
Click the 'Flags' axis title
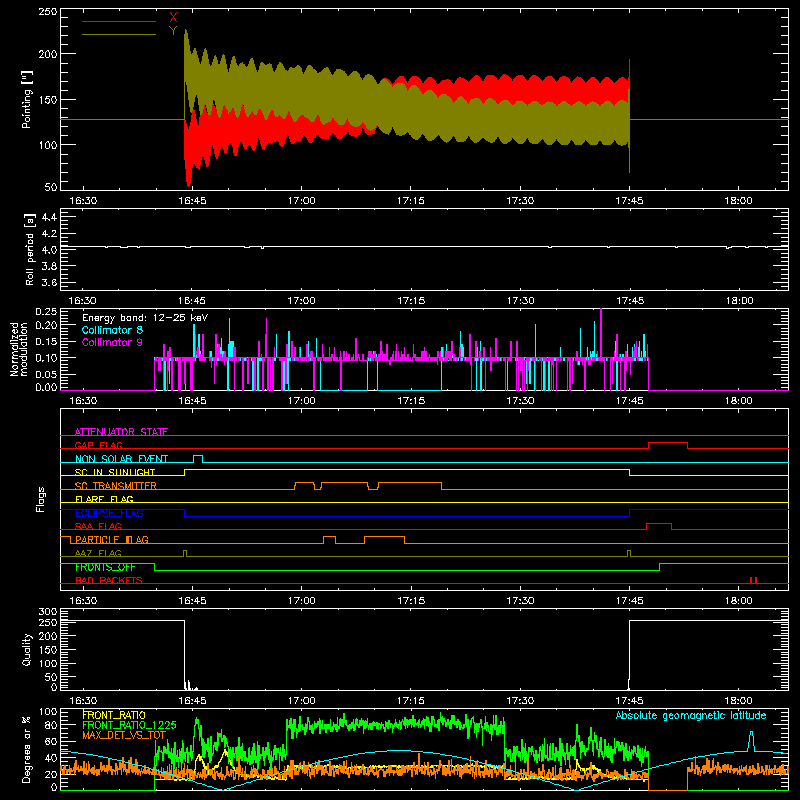coord(40,499)
